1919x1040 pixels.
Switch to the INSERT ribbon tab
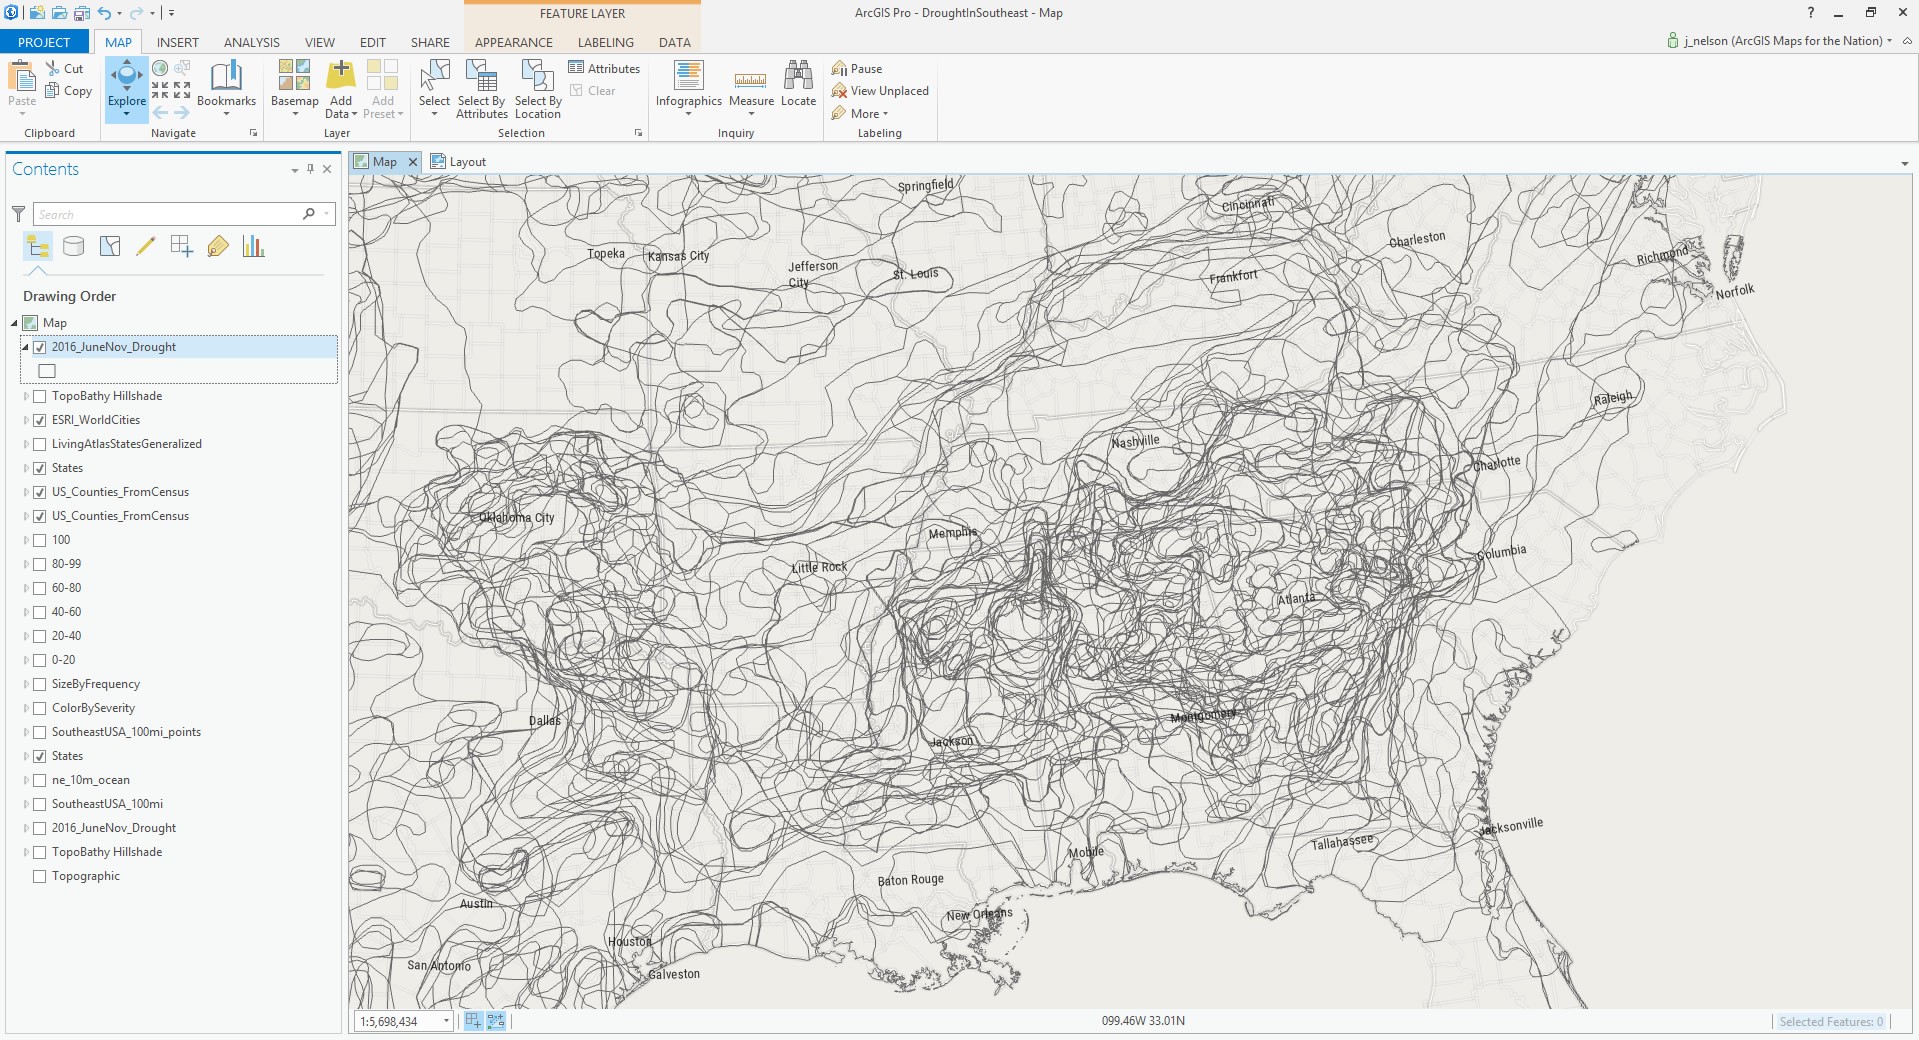[178, 42]
